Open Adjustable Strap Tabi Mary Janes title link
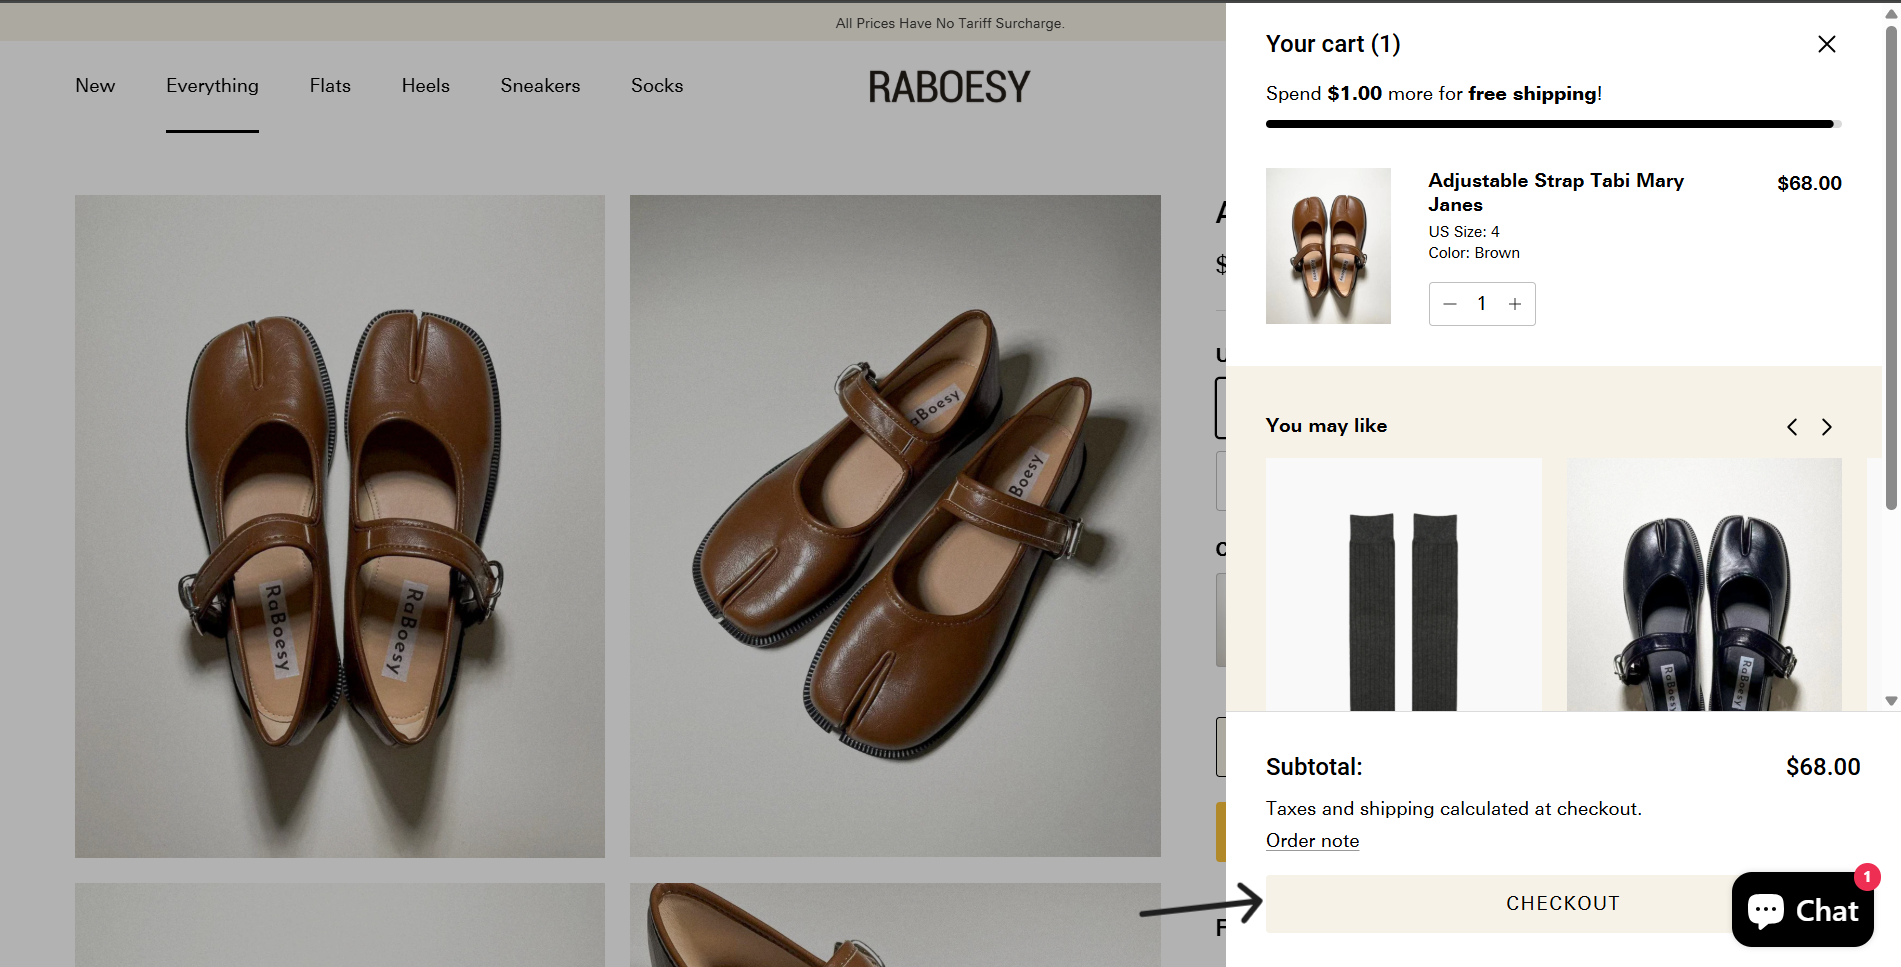This screenshot has width=1901, height=967. click(x=1555, y=192)
